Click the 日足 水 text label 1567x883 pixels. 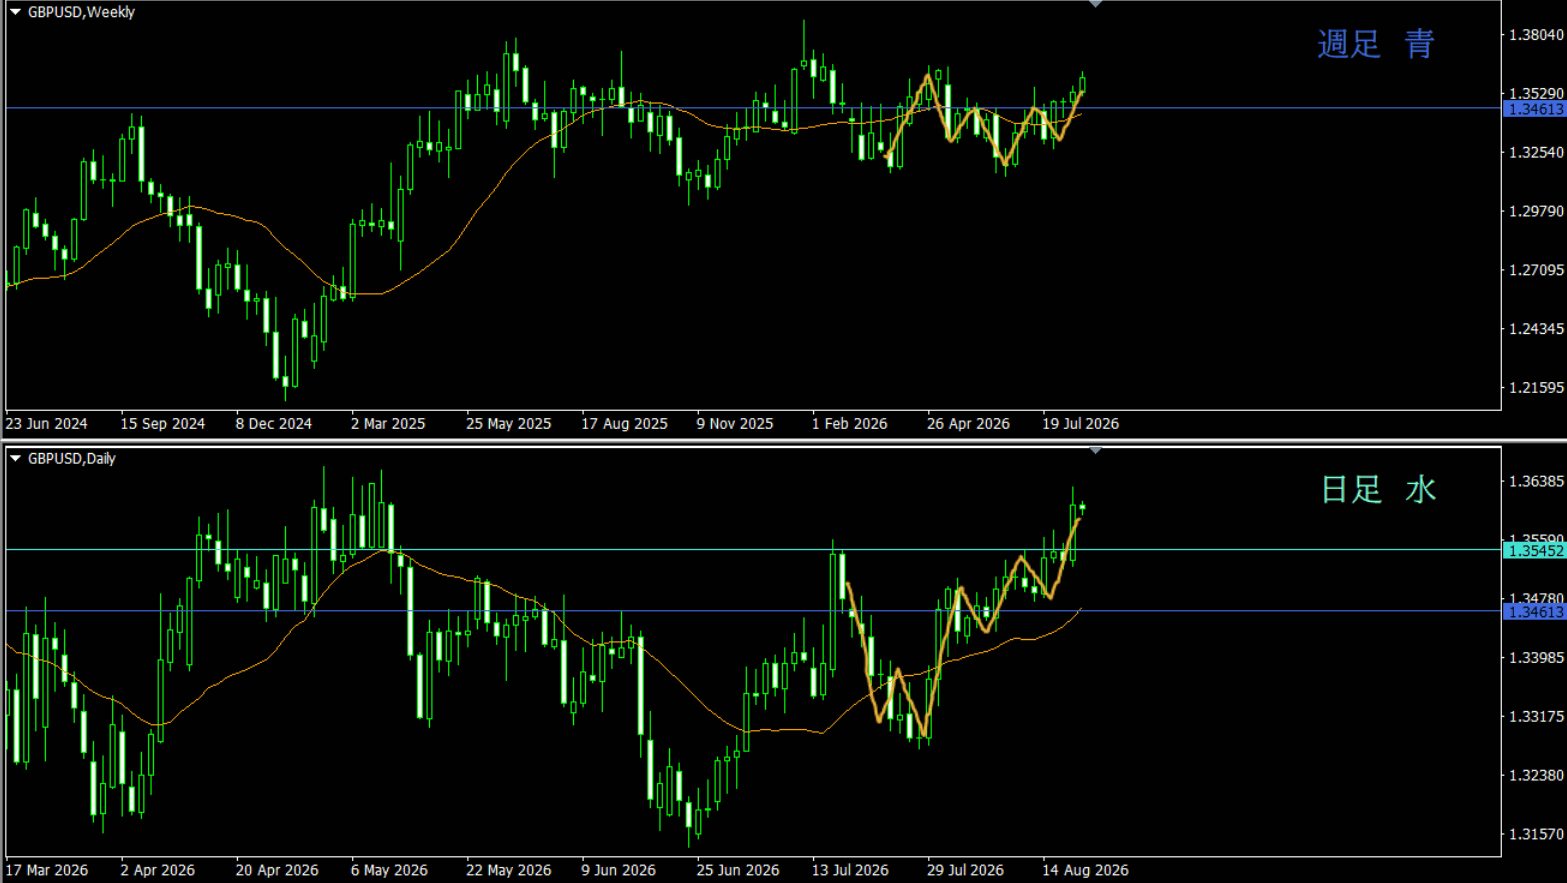tap(1378, 489)
